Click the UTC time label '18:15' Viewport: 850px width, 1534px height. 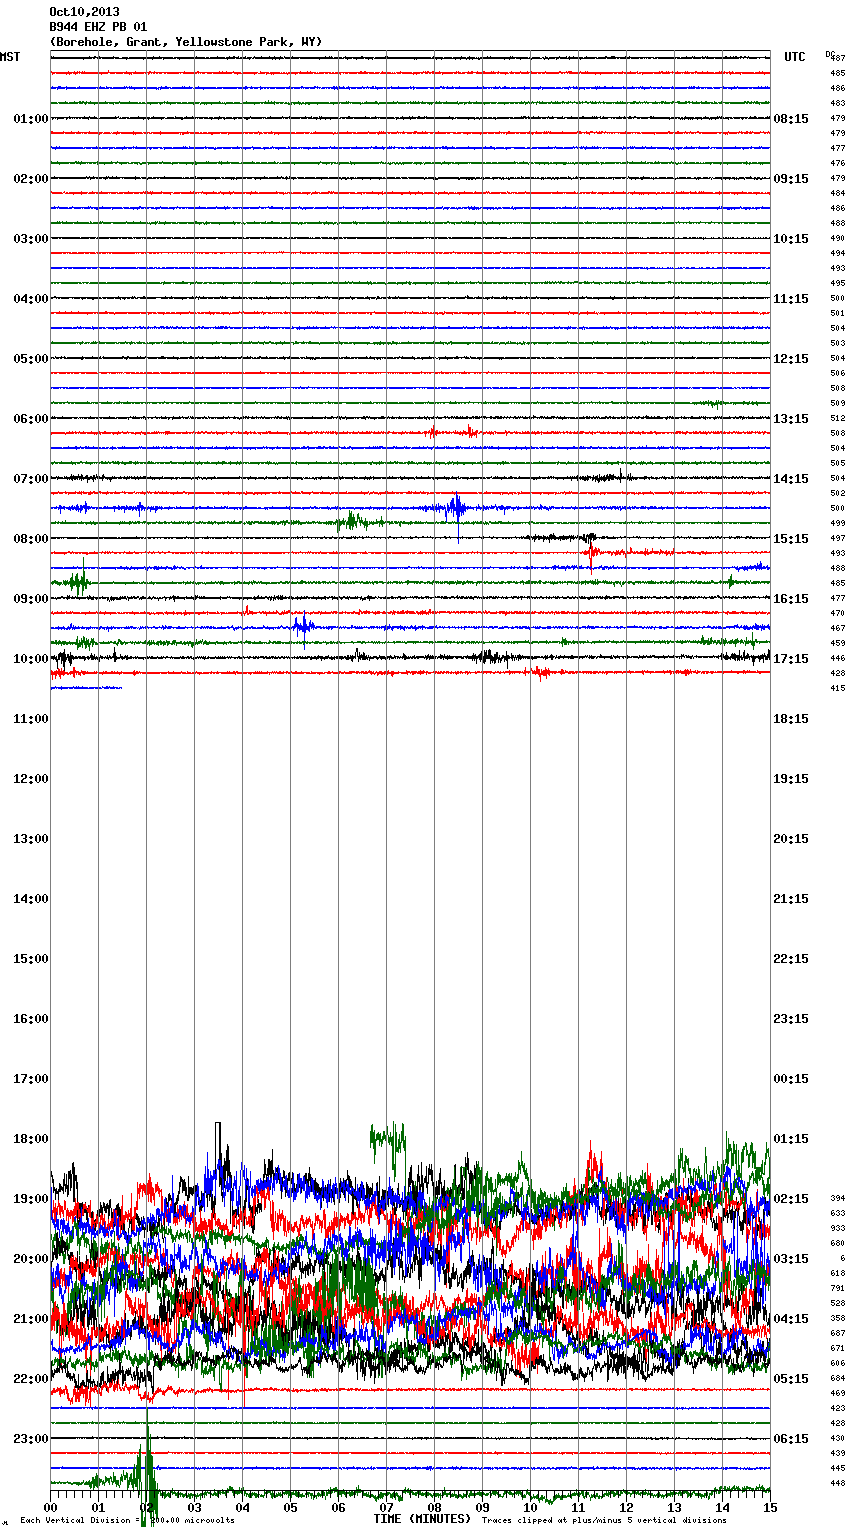click(x=791, y=719)
